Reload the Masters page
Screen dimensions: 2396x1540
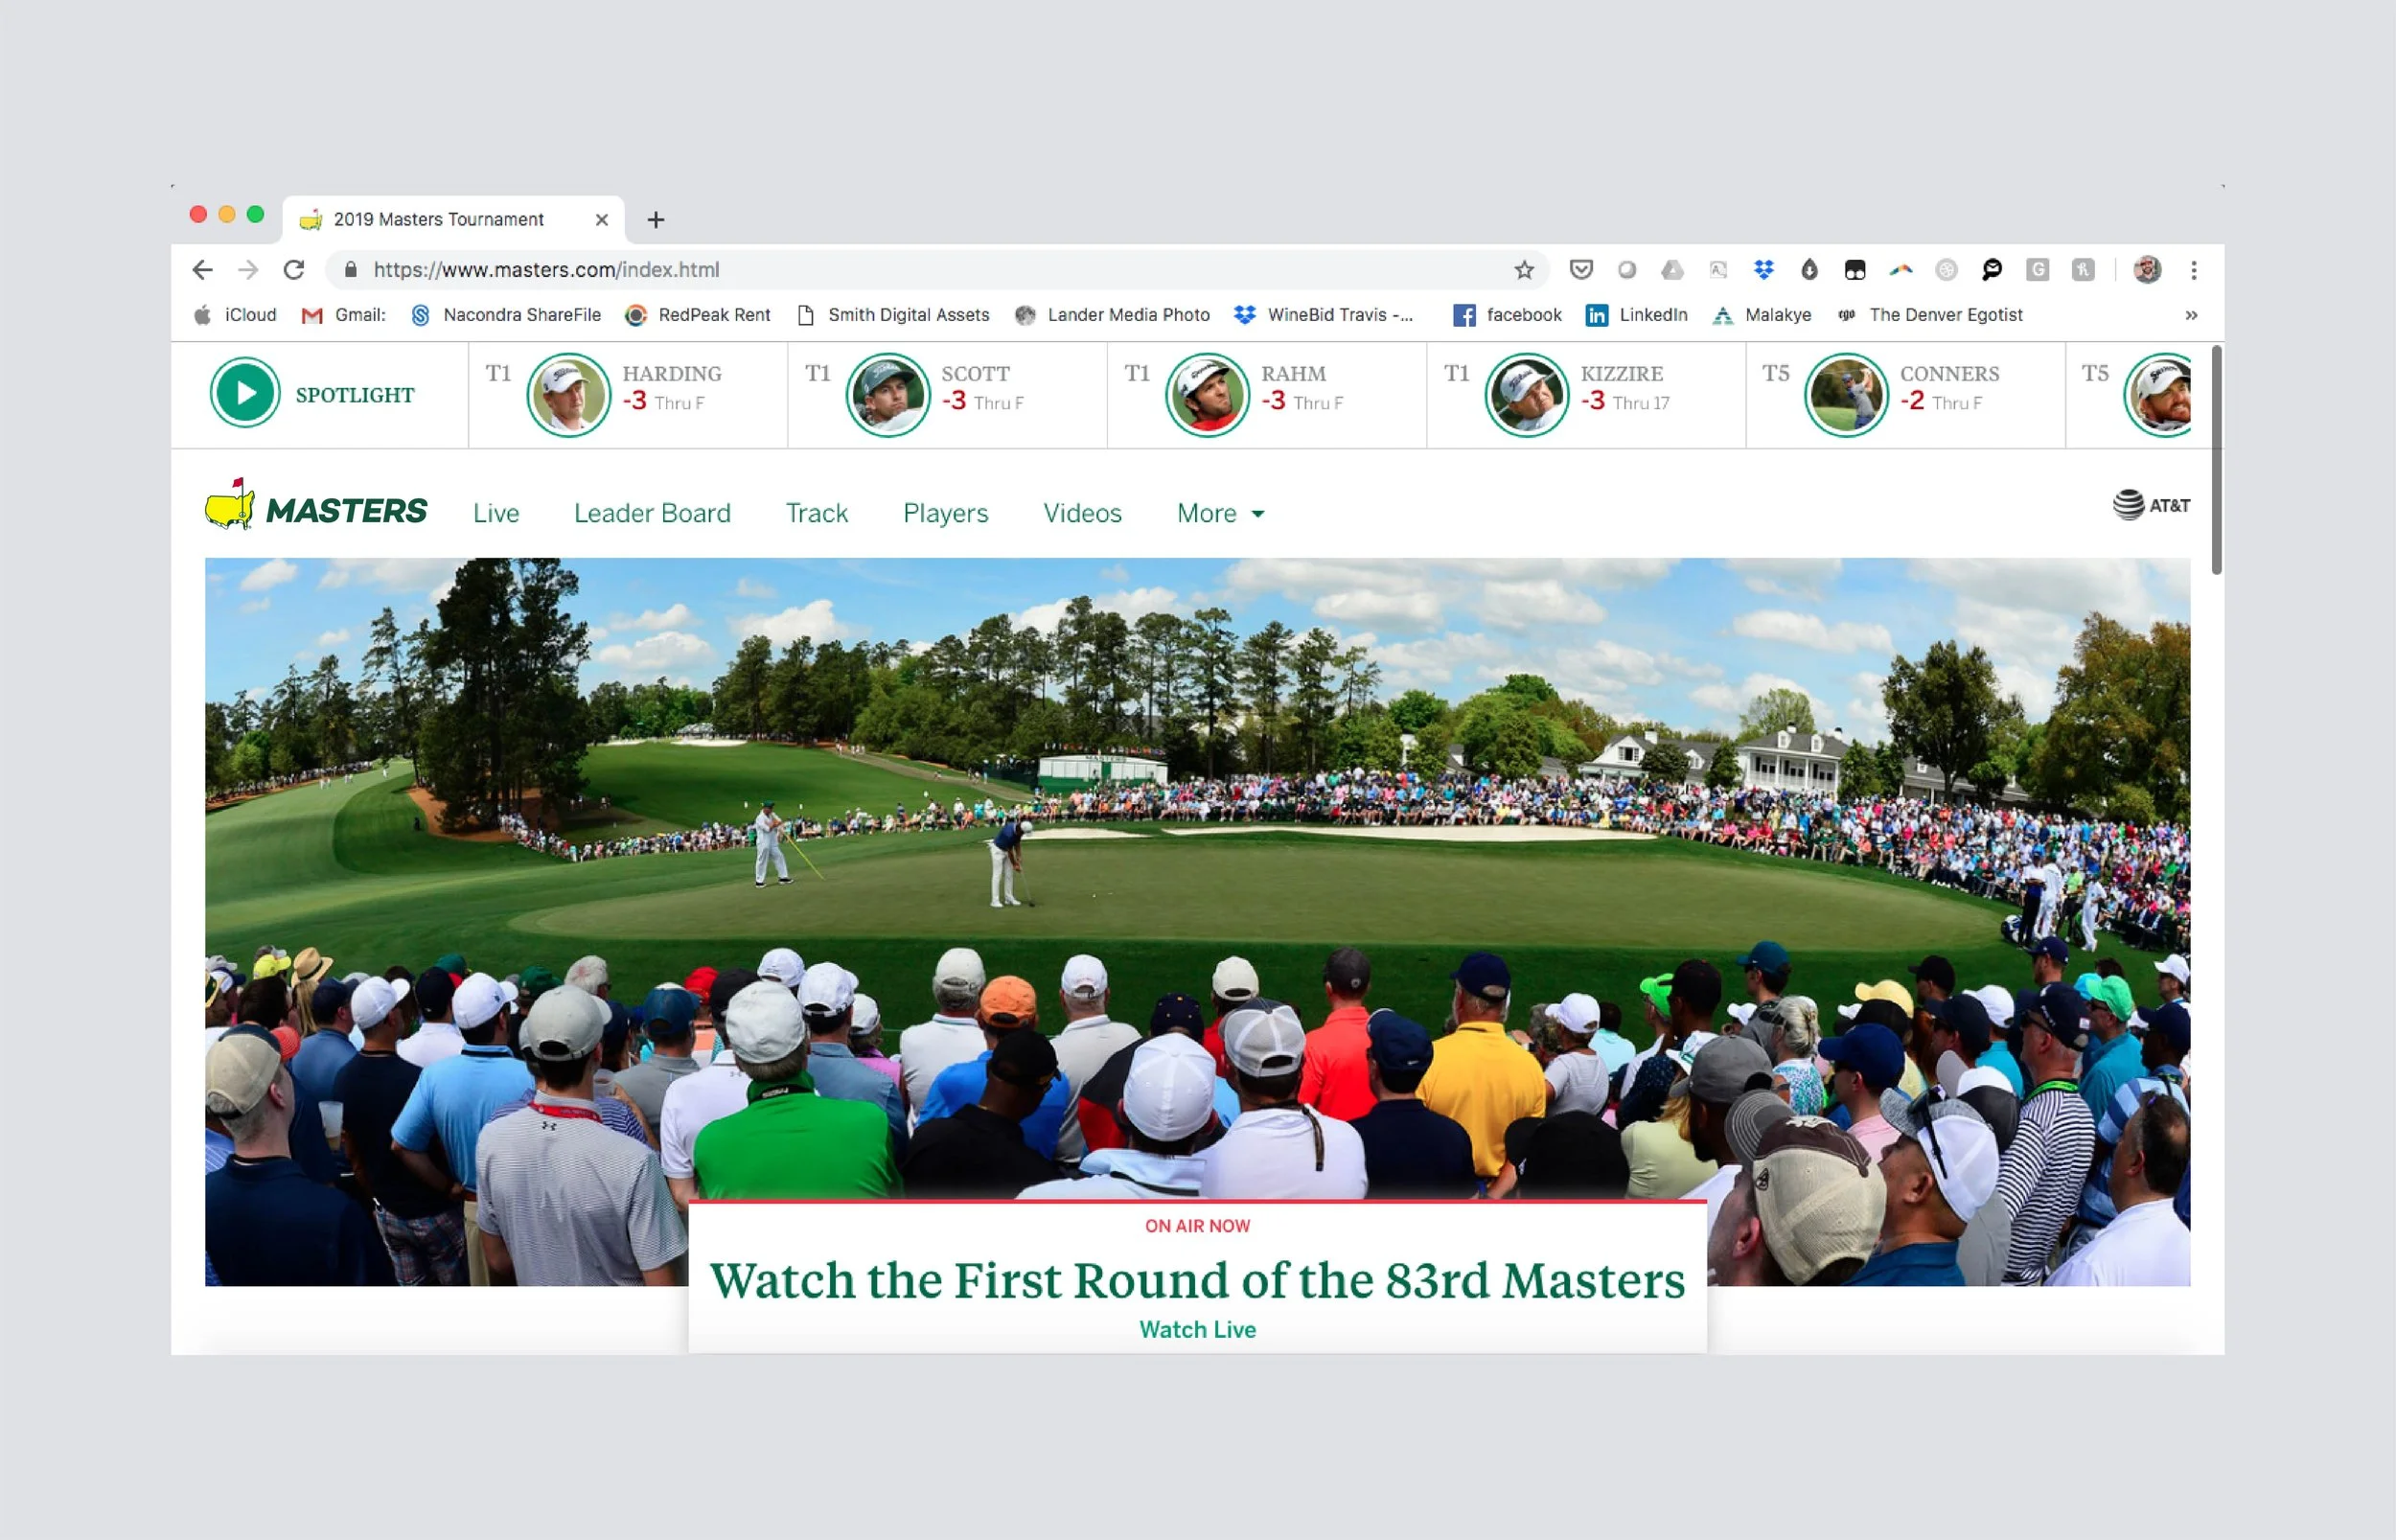coord(294,270)
